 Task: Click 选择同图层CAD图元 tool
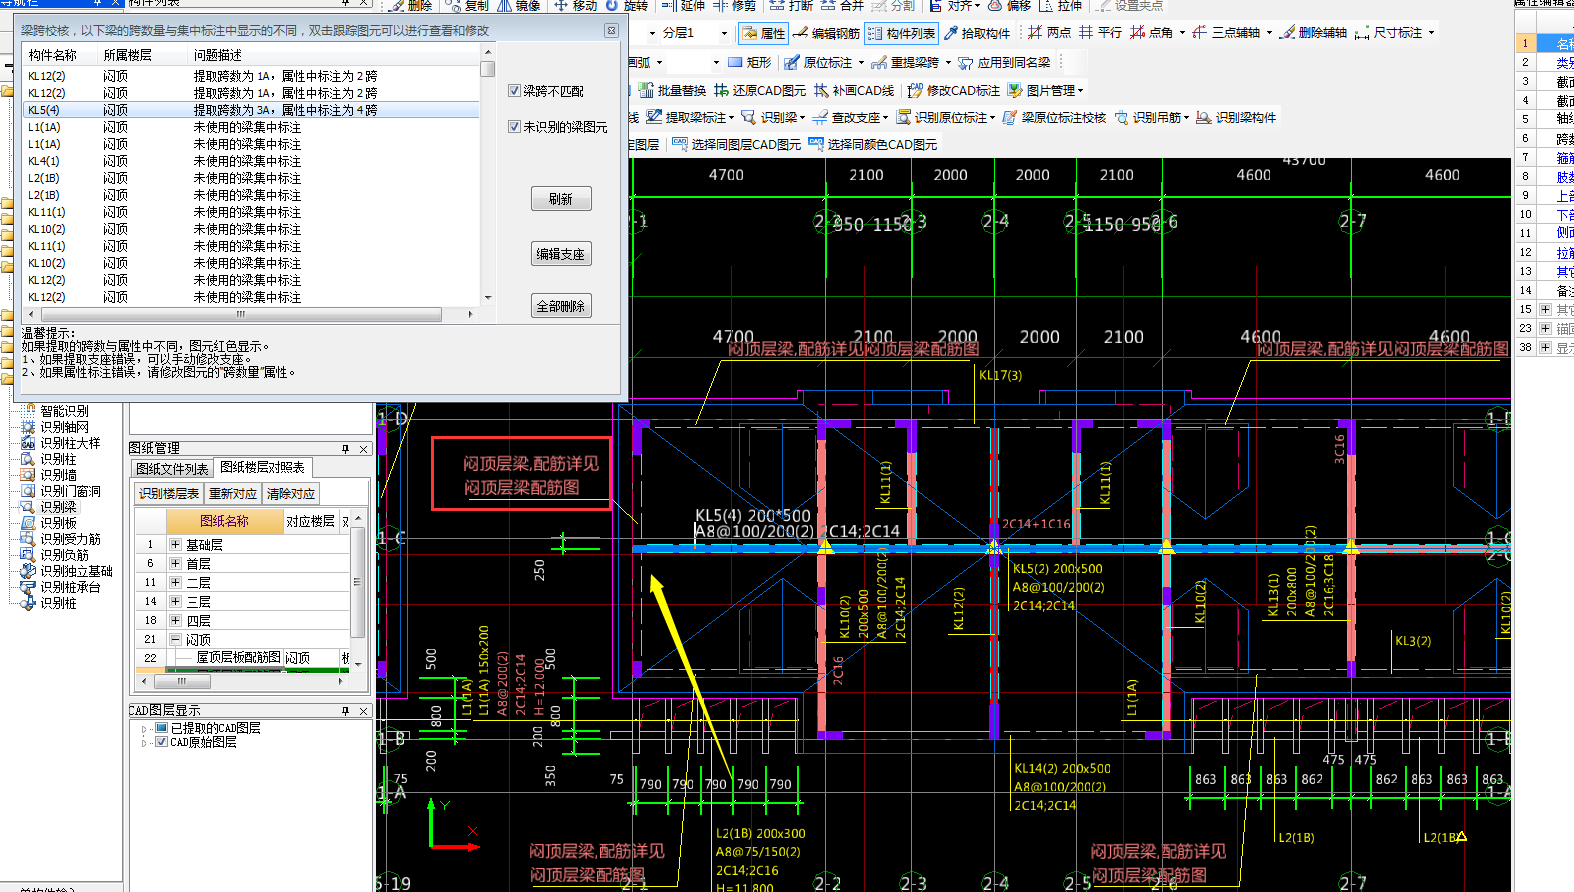[736, 145]
